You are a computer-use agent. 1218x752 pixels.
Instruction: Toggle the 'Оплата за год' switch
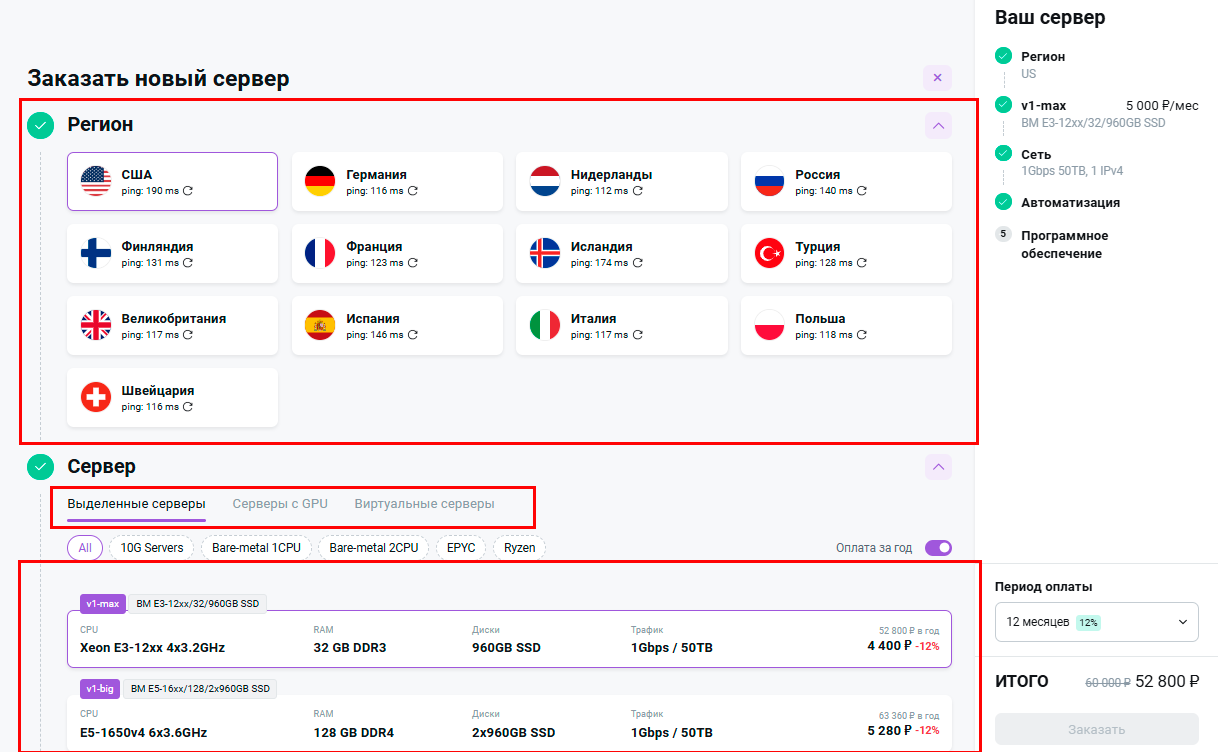coord(938,548)
